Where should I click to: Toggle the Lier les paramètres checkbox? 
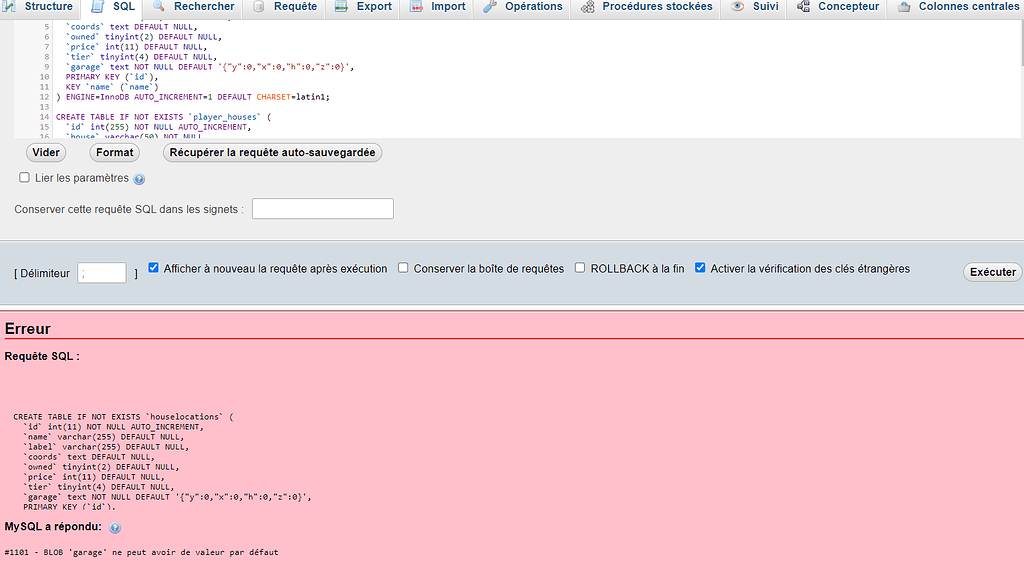[25, 178]
